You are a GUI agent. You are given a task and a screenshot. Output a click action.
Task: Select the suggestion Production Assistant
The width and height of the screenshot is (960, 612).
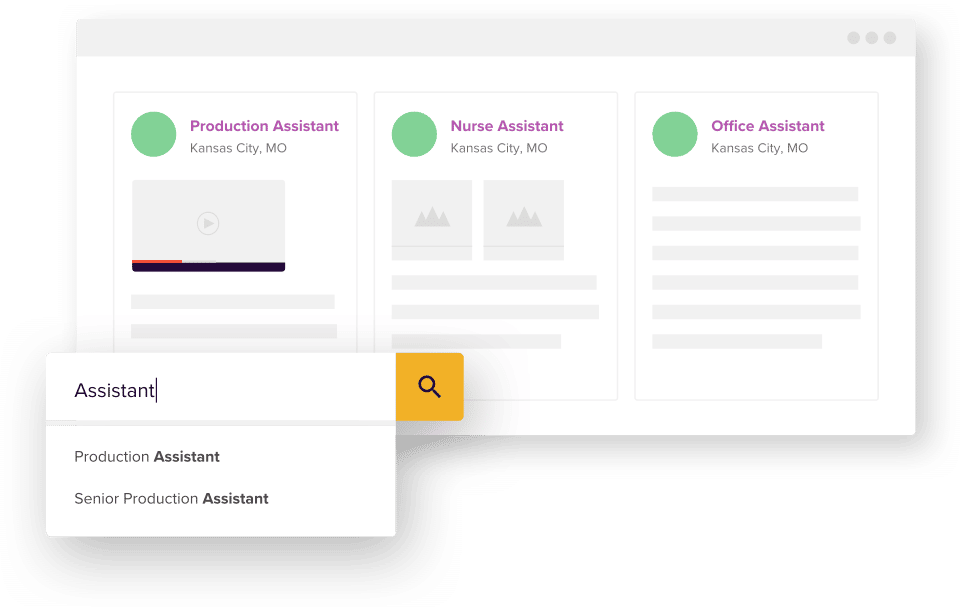point(146,456)
